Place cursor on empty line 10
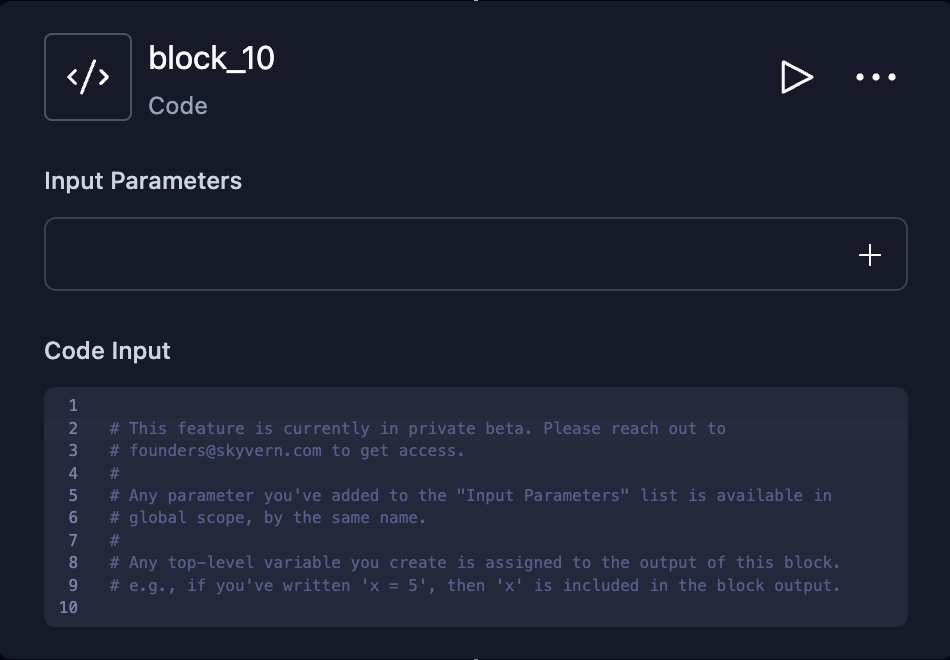The height and width of the screenshot is (660, 950). (x=400, y=608)
